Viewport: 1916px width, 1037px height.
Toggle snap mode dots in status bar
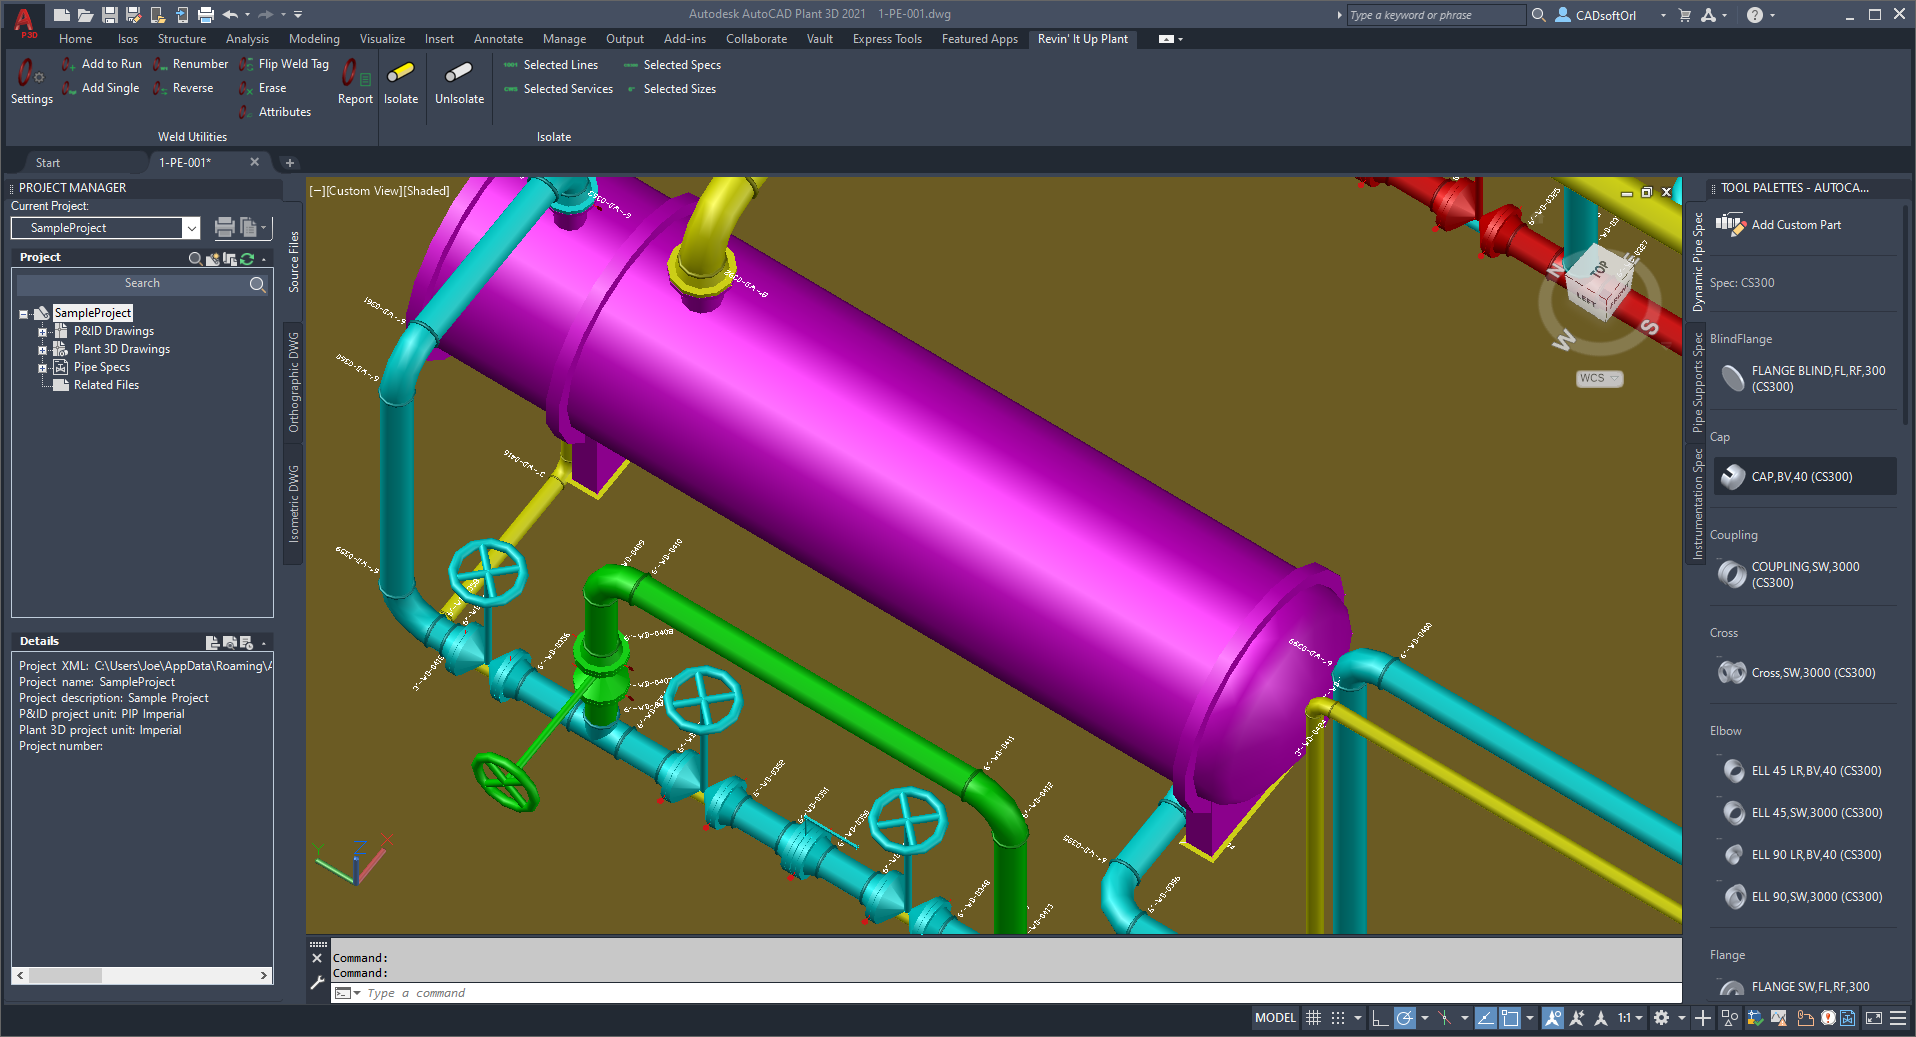[1337, 1018]
